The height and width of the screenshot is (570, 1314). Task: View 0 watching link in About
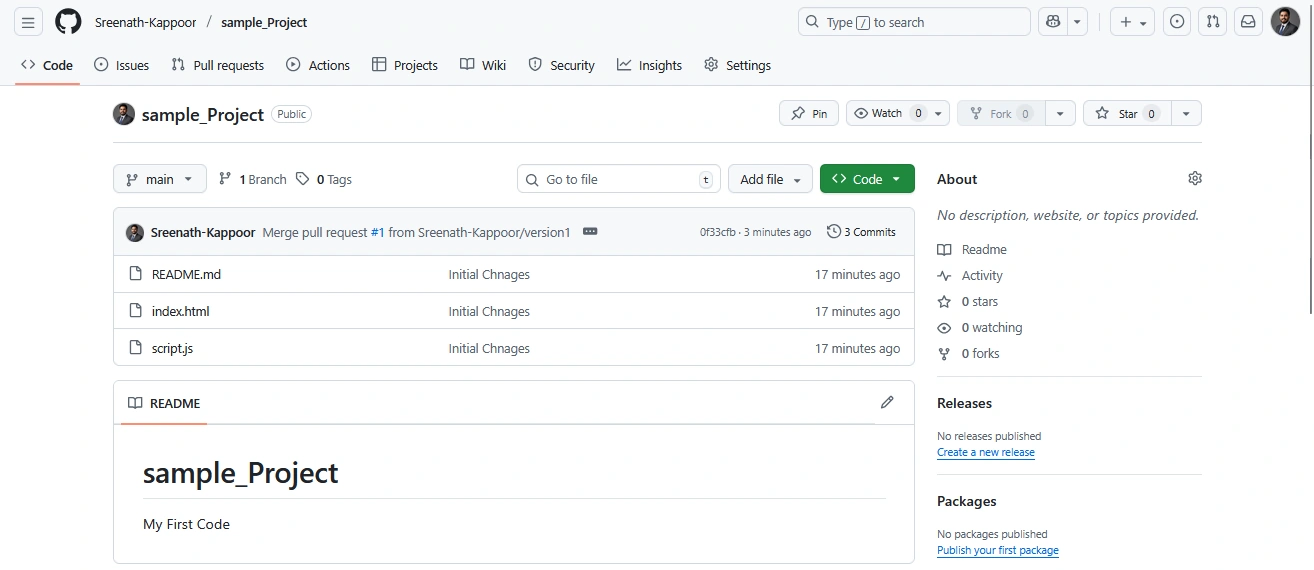980,328
